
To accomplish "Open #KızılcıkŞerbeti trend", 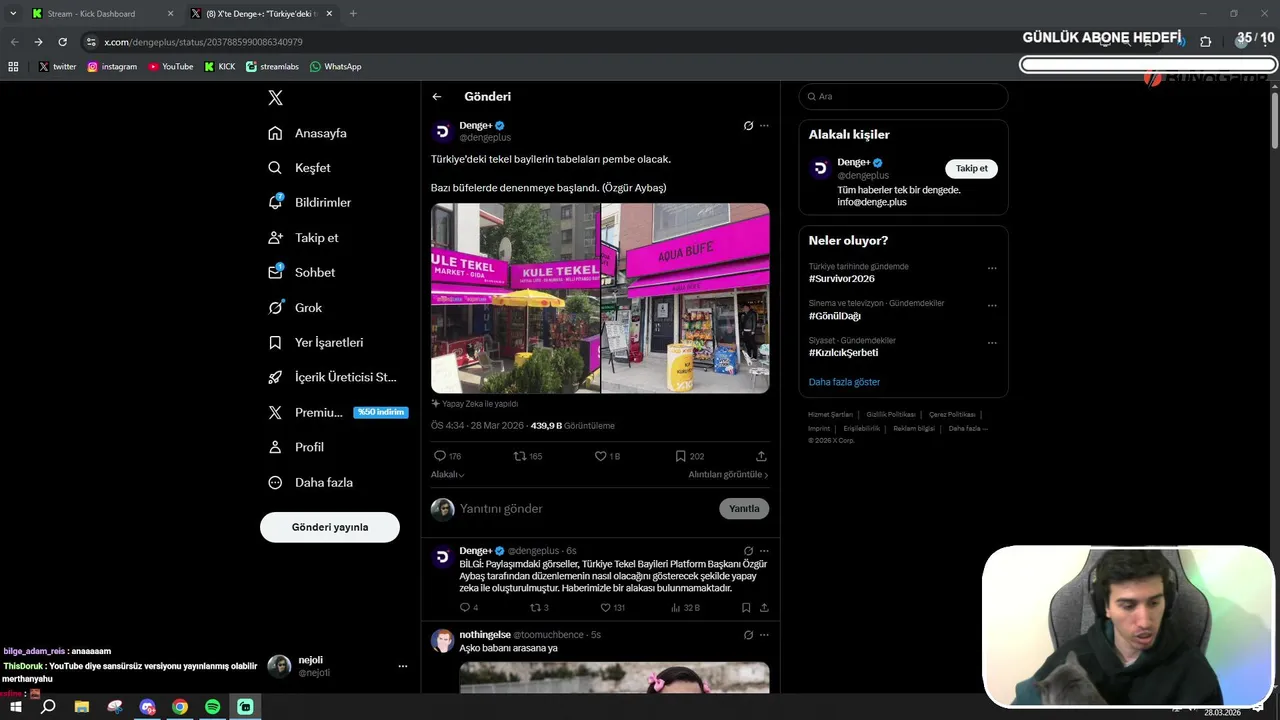I will 844,353.
